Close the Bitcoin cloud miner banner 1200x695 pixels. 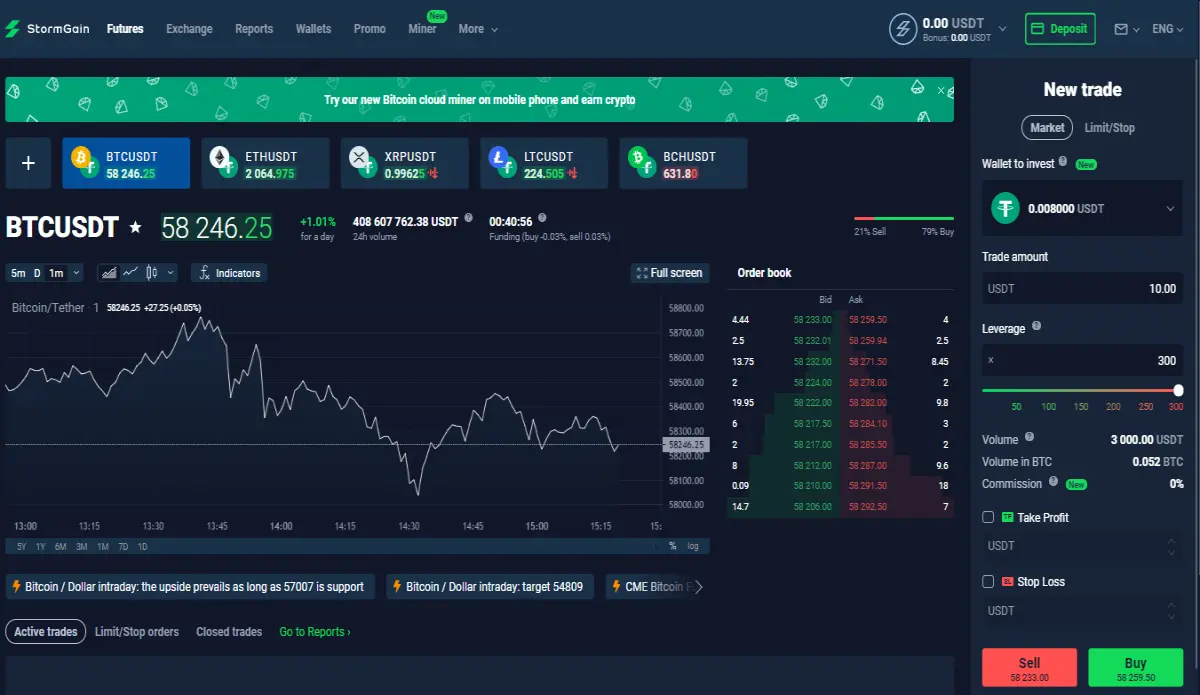tap(941, 90)
